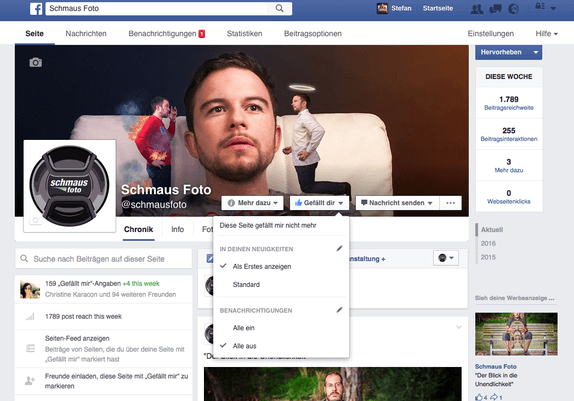Click Christine Karacon friend thumbnail
The width and height of the screenshot is (574, 401).
(x=30, y=289)
